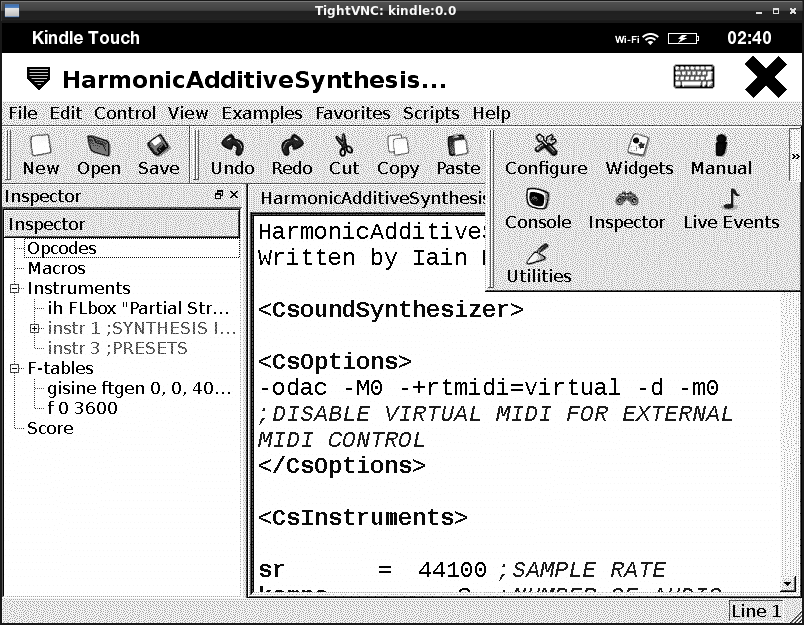
Task: Expand hidden toolbar items chevron
Action: click(x=795, y=155)
